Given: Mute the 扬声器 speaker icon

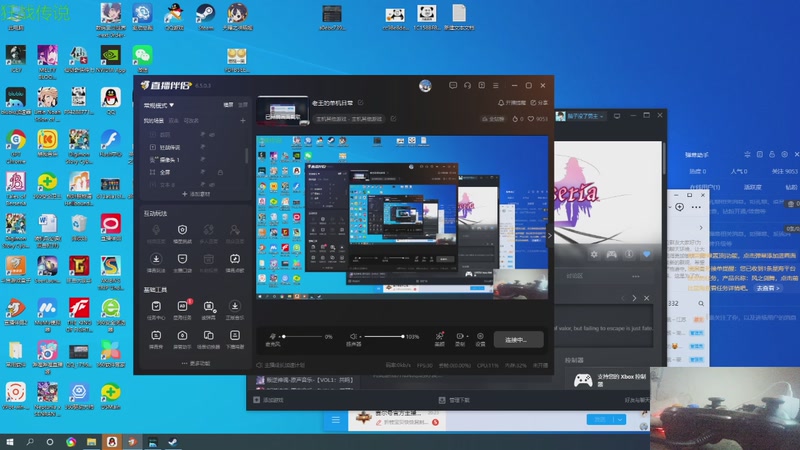Looking at the screenshot, I should pos(353,336).
